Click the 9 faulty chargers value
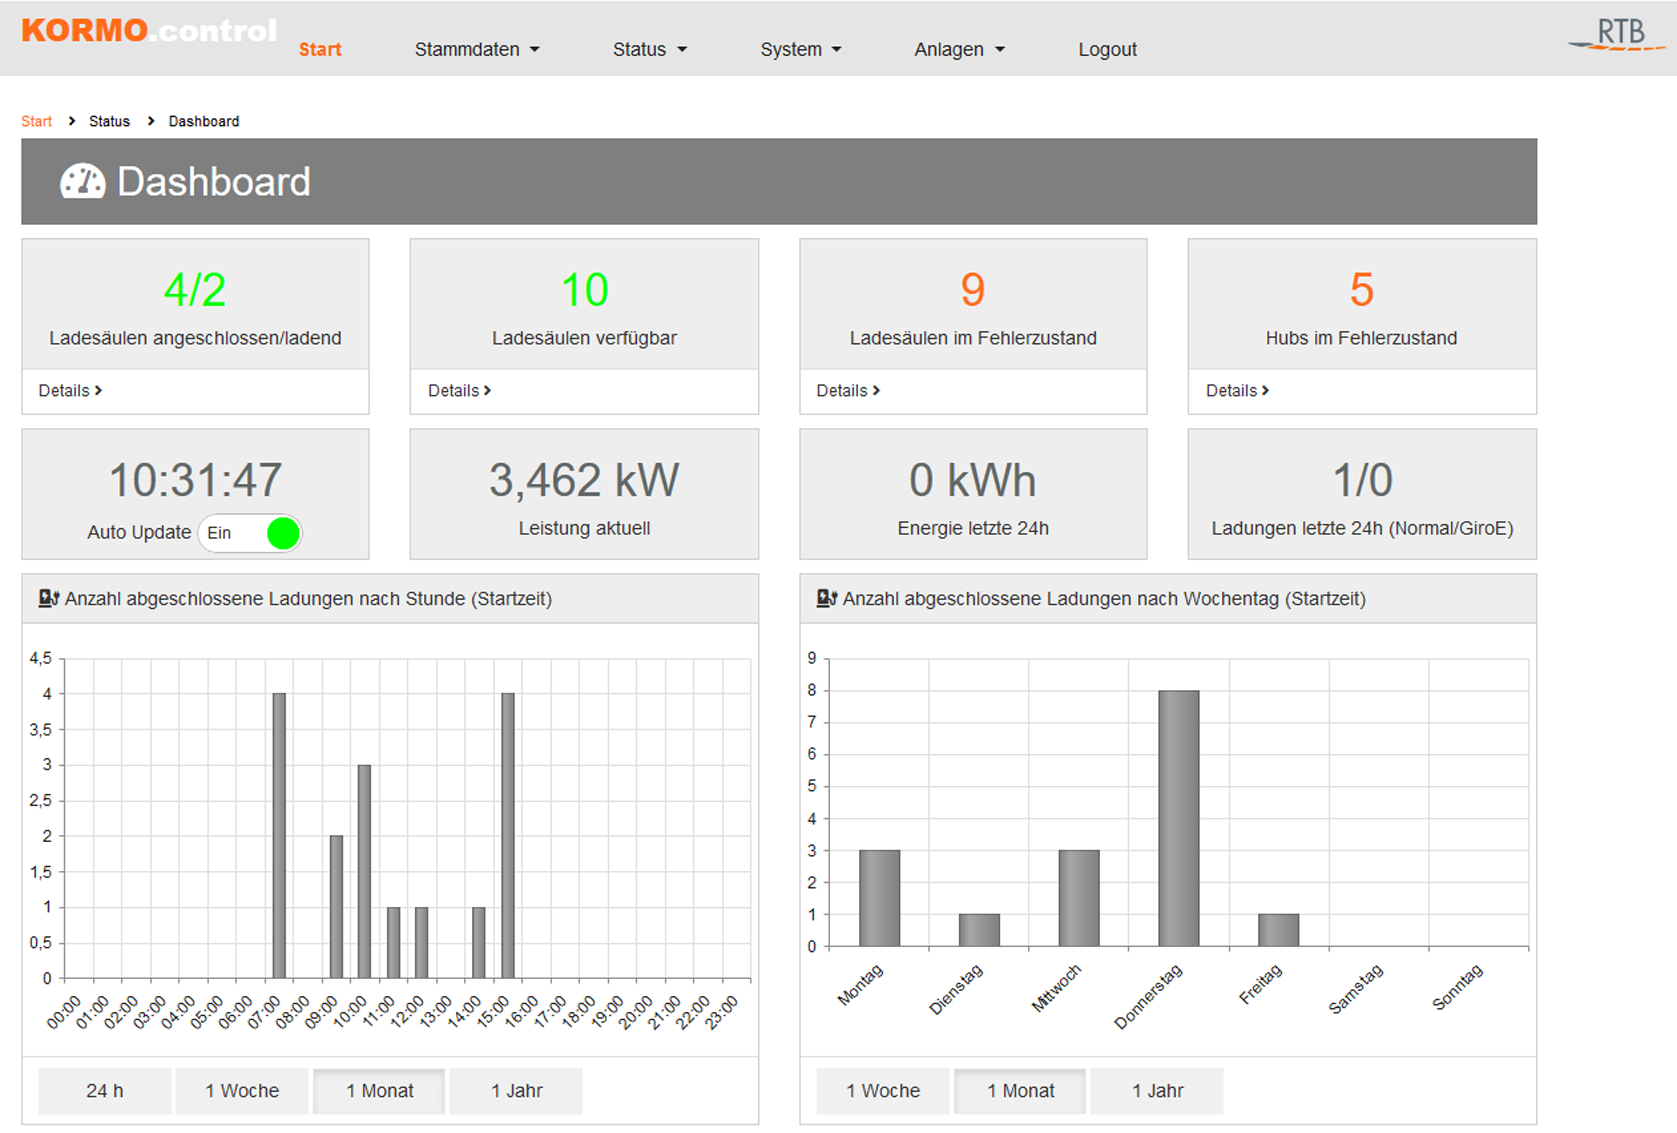Image resolution: width=1677 pixels, height=1133 pixels. [x=973, y=290]
